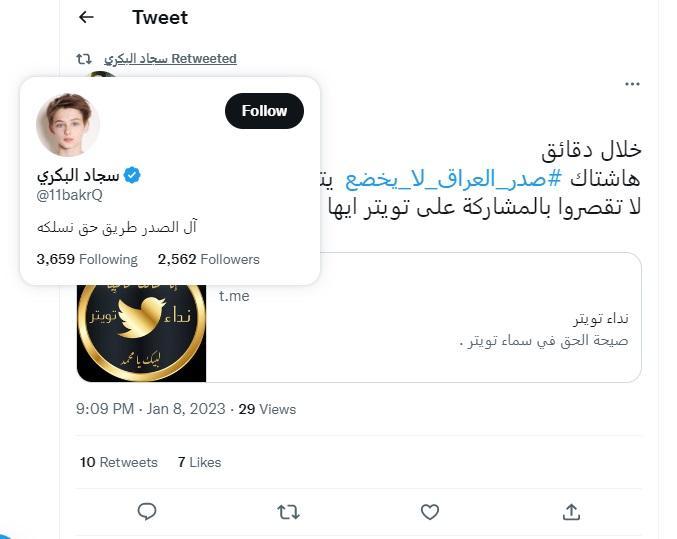Open the profile avatar in hover card
677x539 pixels.
coord(67,126)
